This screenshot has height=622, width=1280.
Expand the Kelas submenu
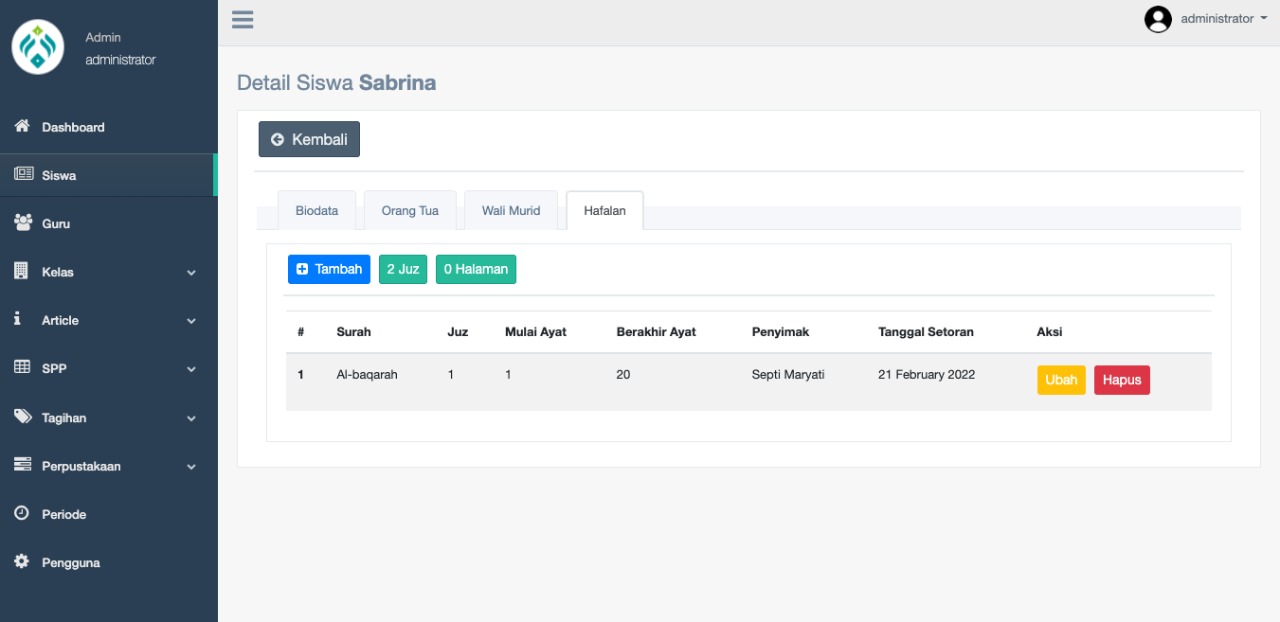pyautogui.click(x=191, y=272)
